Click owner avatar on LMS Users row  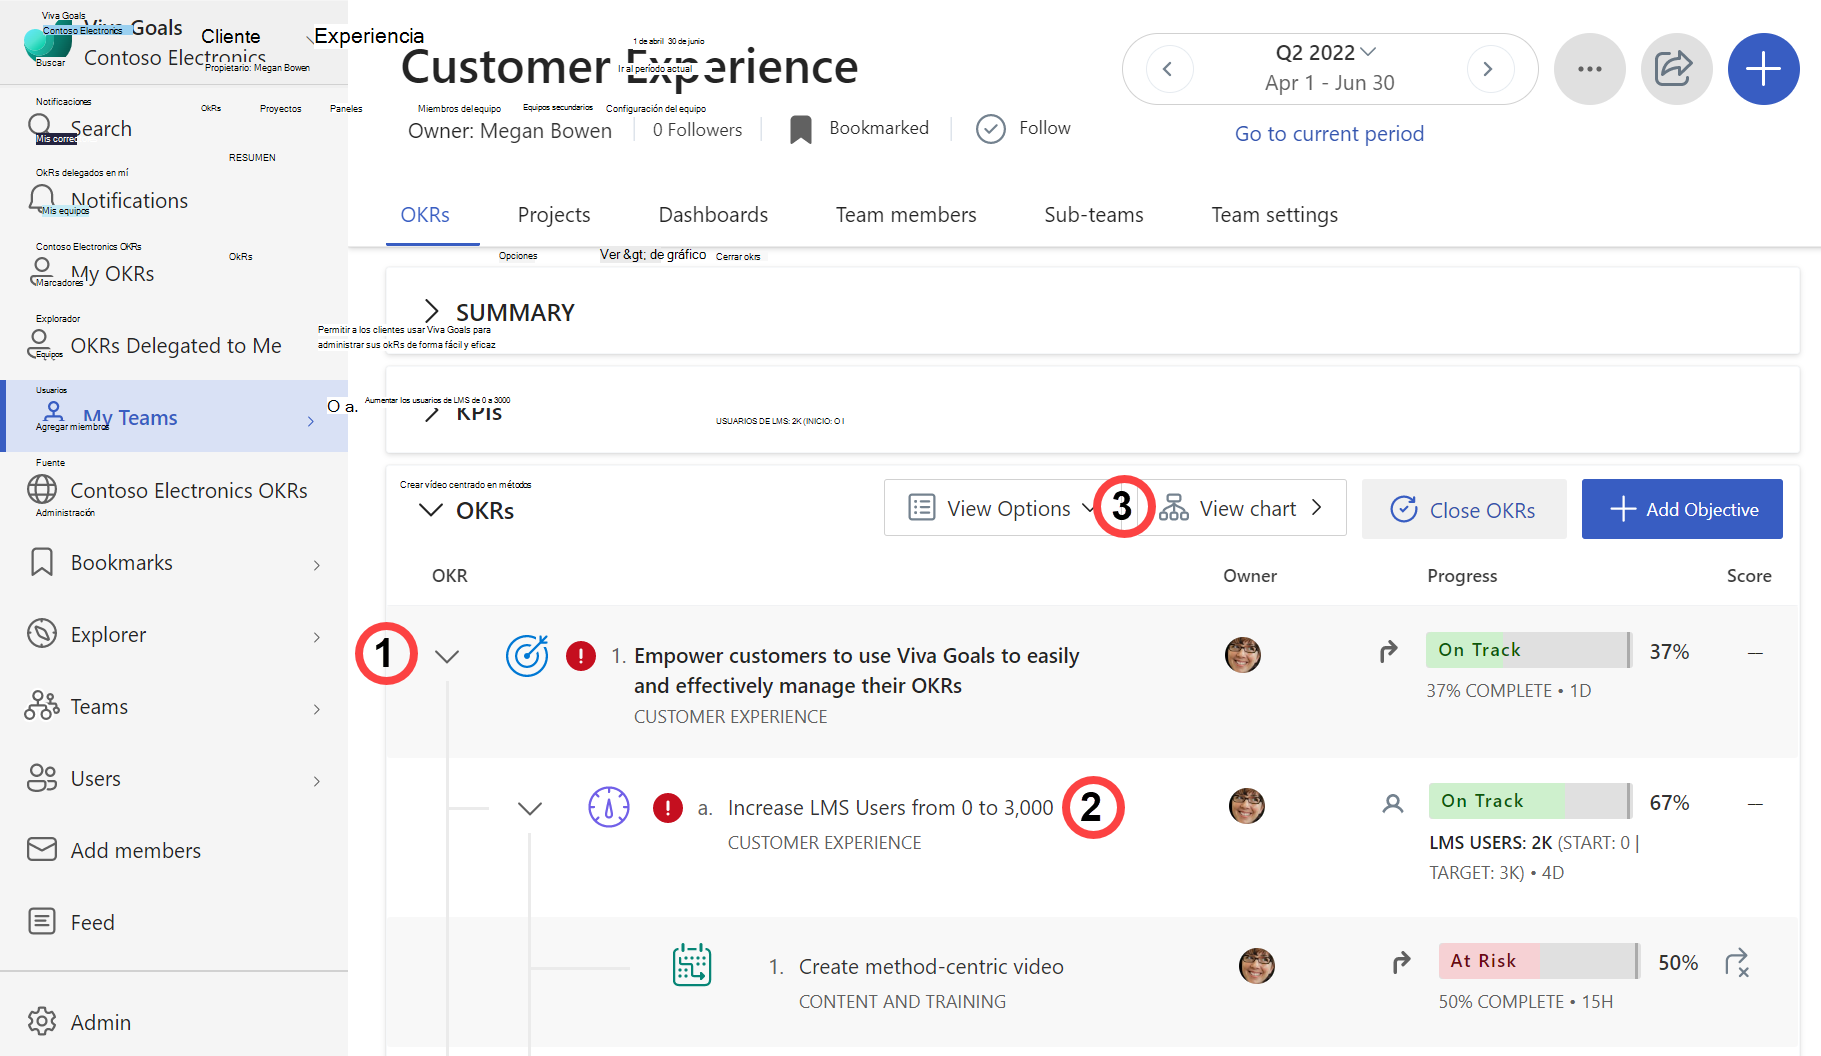point(1247,805)
